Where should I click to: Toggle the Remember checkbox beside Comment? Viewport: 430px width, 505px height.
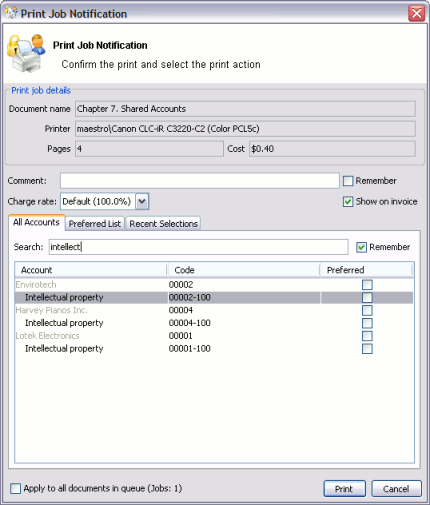coord(348,181)
